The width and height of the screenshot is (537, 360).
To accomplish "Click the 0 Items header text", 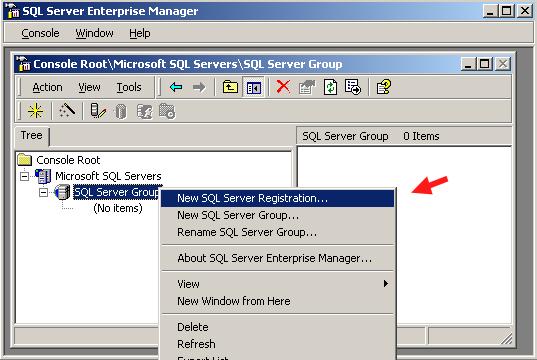I will click(421, 136).
